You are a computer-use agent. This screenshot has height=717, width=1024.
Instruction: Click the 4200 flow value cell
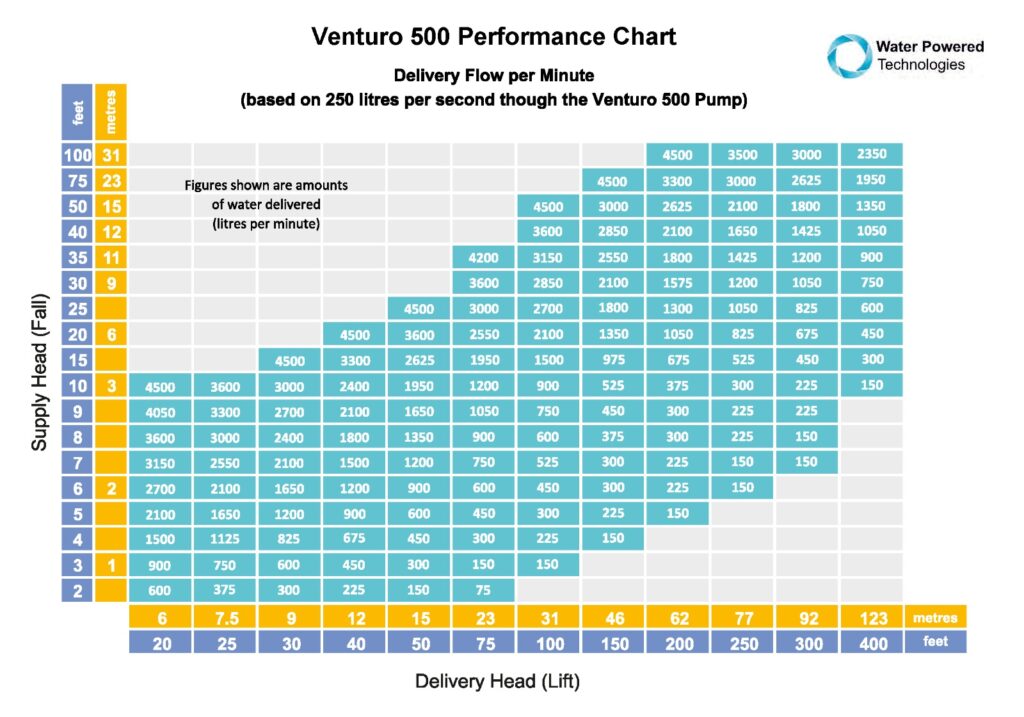[483, 257]
